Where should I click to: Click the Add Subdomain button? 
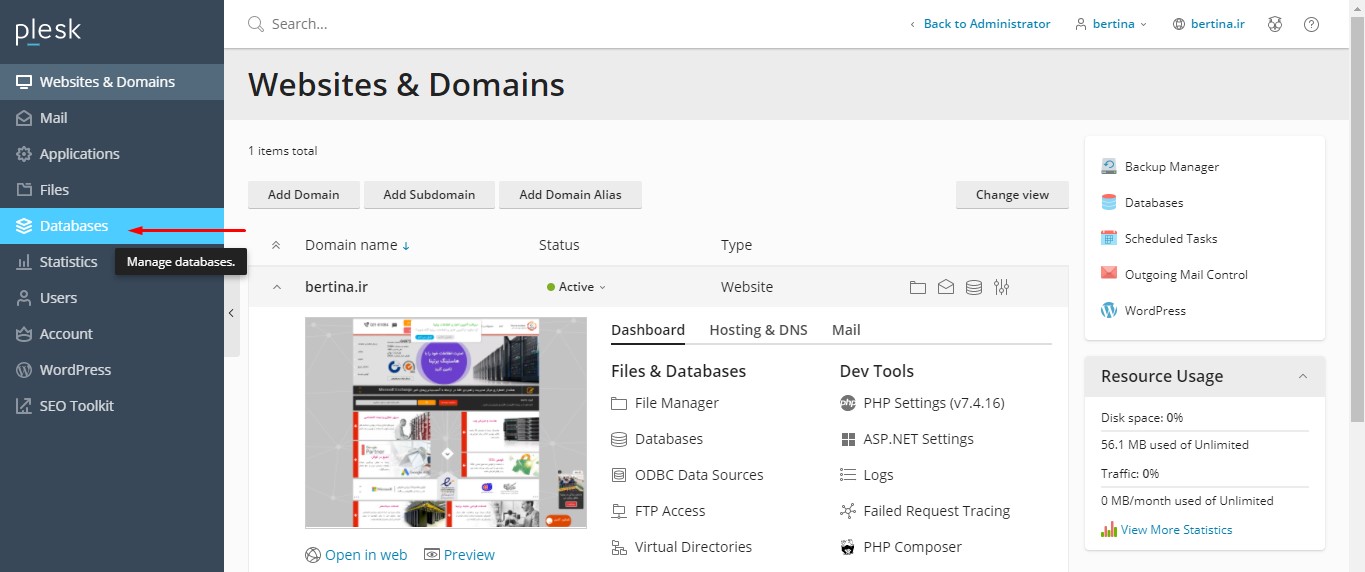429,195
